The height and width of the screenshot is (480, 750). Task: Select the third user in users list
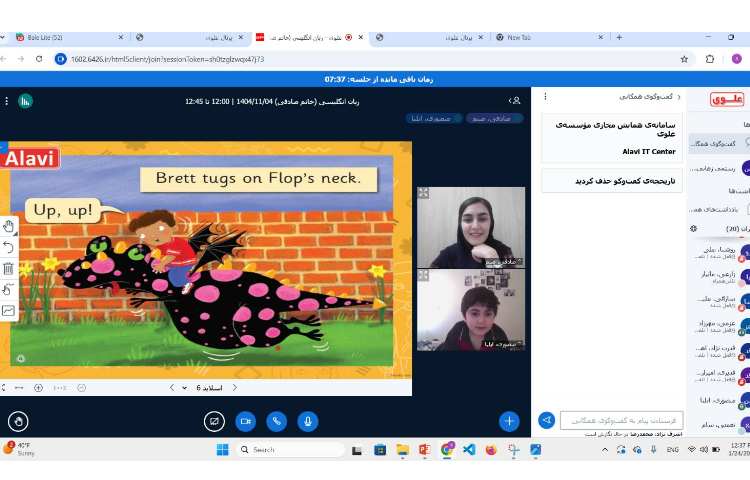point(720,301)
